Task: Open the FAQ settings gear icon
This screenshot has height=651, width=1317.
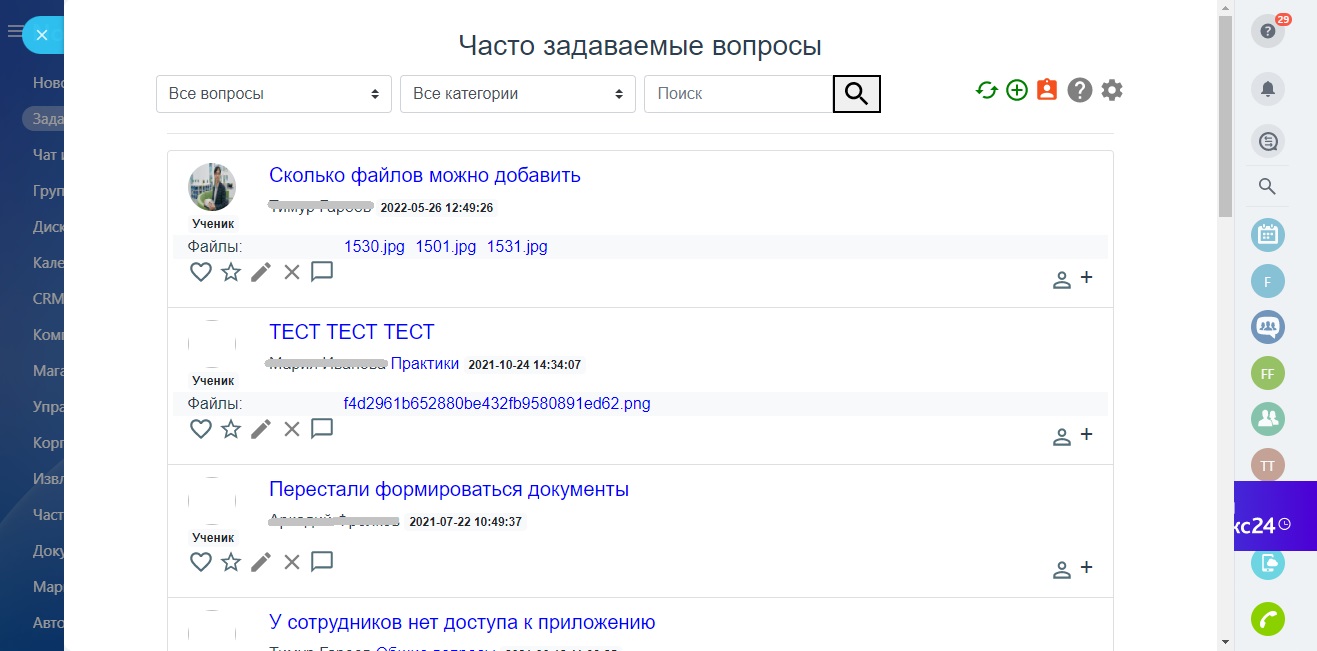Action: 1112,90
